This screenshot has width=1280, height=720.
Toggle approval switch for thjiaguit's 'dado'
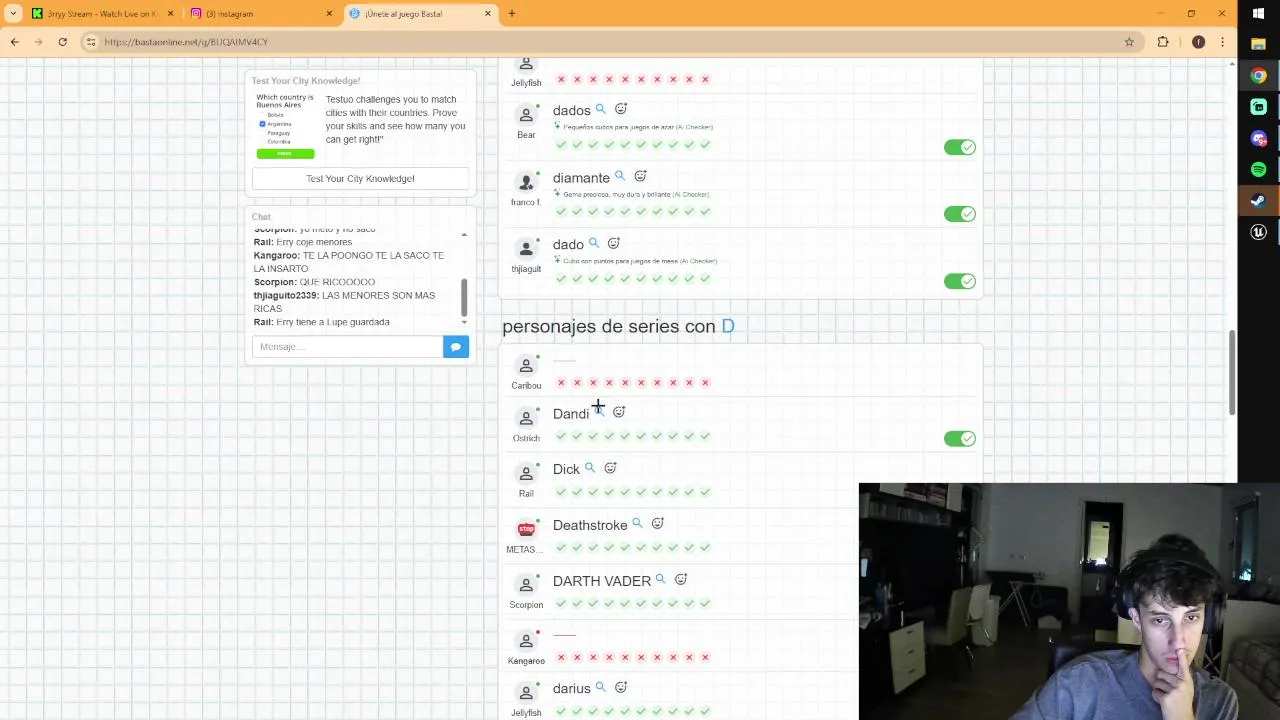[960, 281]
